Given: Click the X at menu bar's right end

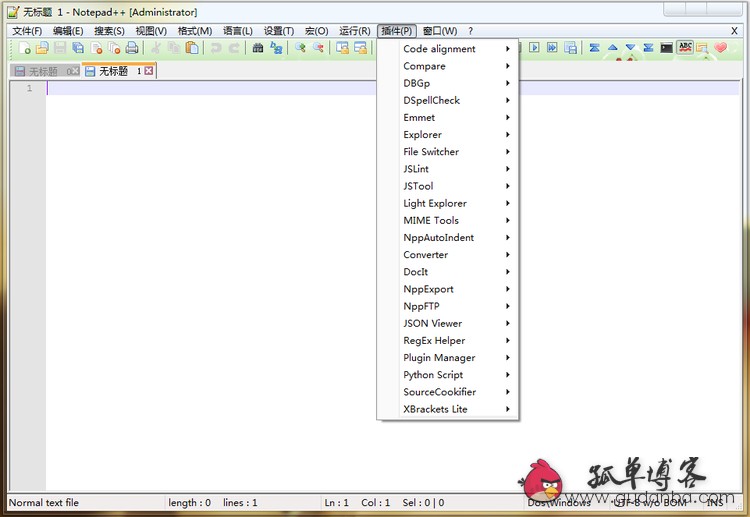Looking at the screenshot, I should (734, 31).
